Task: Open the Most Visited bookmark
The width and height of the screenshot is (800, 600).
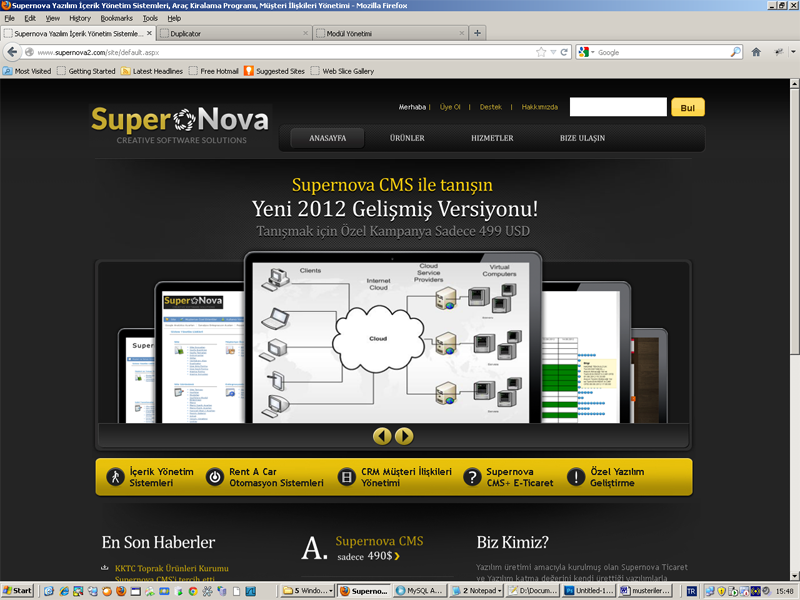Action: pyautogui.click(x=28, y=71)
